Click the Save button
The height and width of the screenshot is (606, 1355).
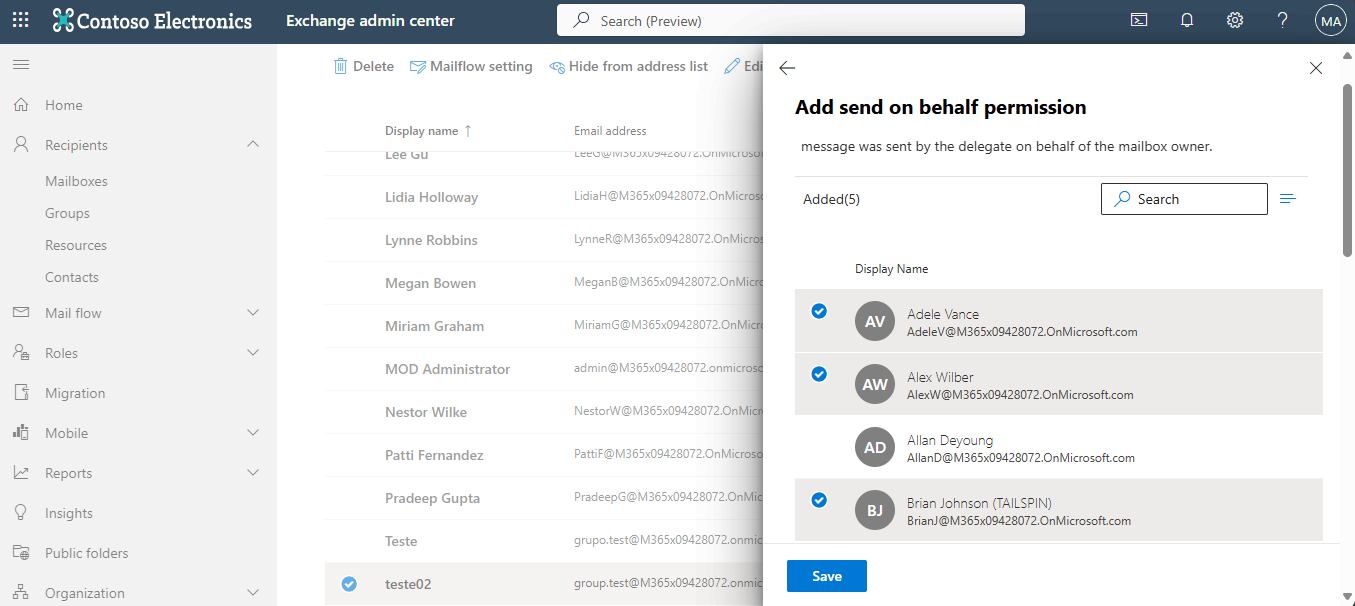(x=826, y=576)
